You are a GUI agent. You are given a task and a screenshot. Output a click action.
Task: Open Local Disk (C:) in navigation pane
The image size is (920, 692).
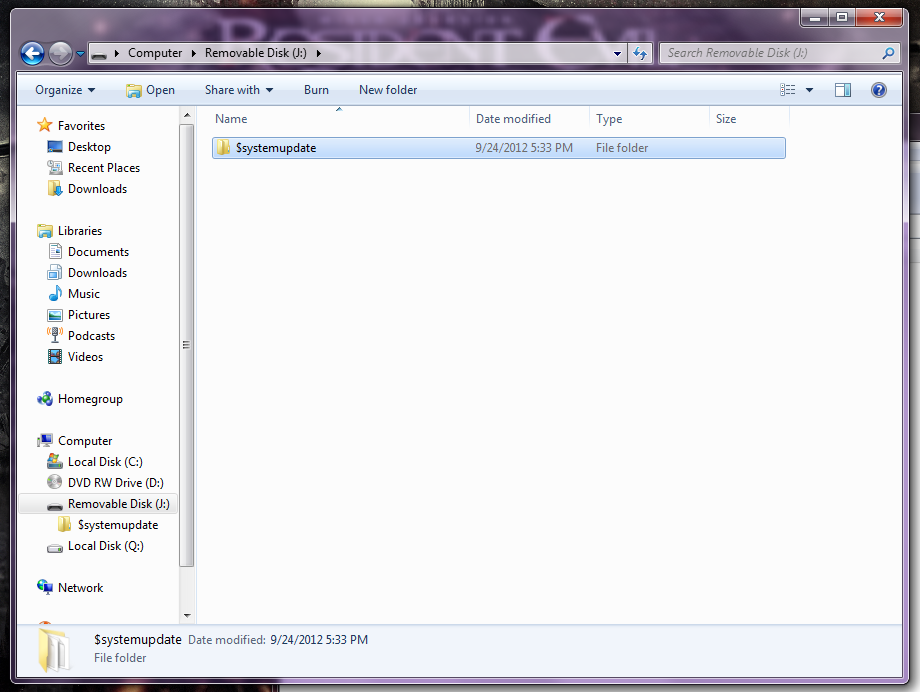point(105,462)
